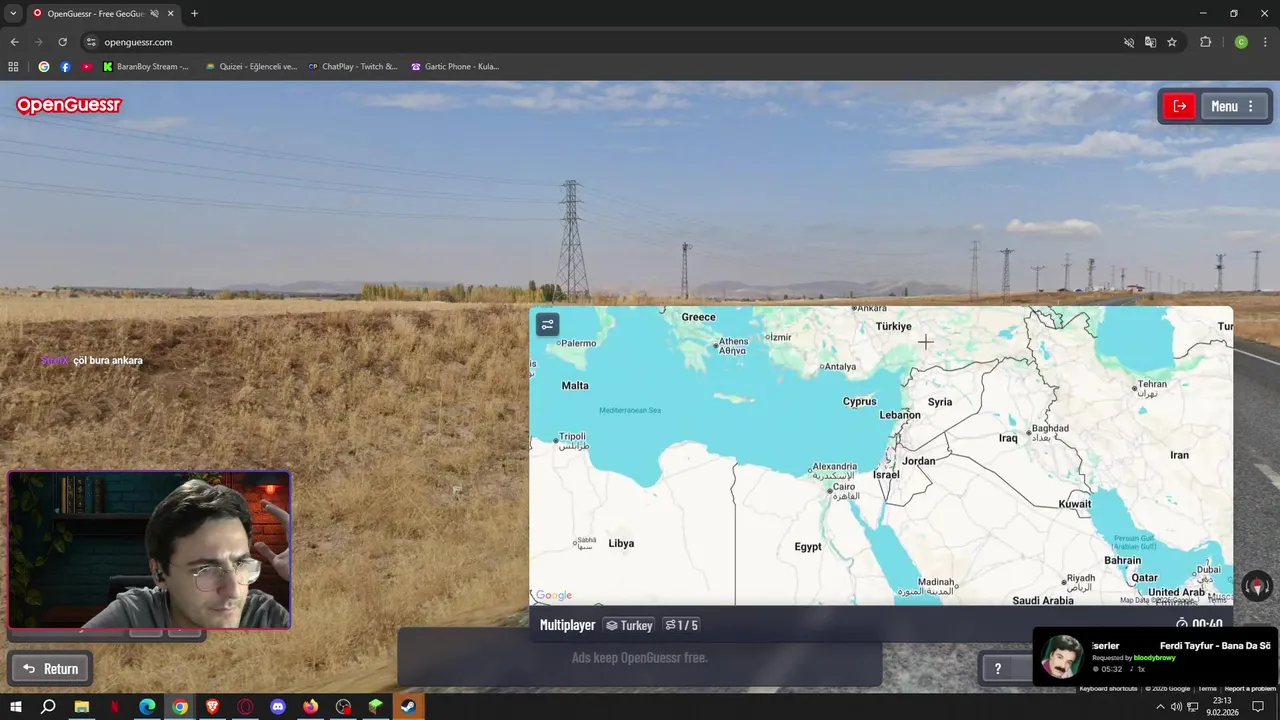Open Minecraft block icon in the taskbar
Viewport: 1280px width, 720px height.
pos(375,707)
